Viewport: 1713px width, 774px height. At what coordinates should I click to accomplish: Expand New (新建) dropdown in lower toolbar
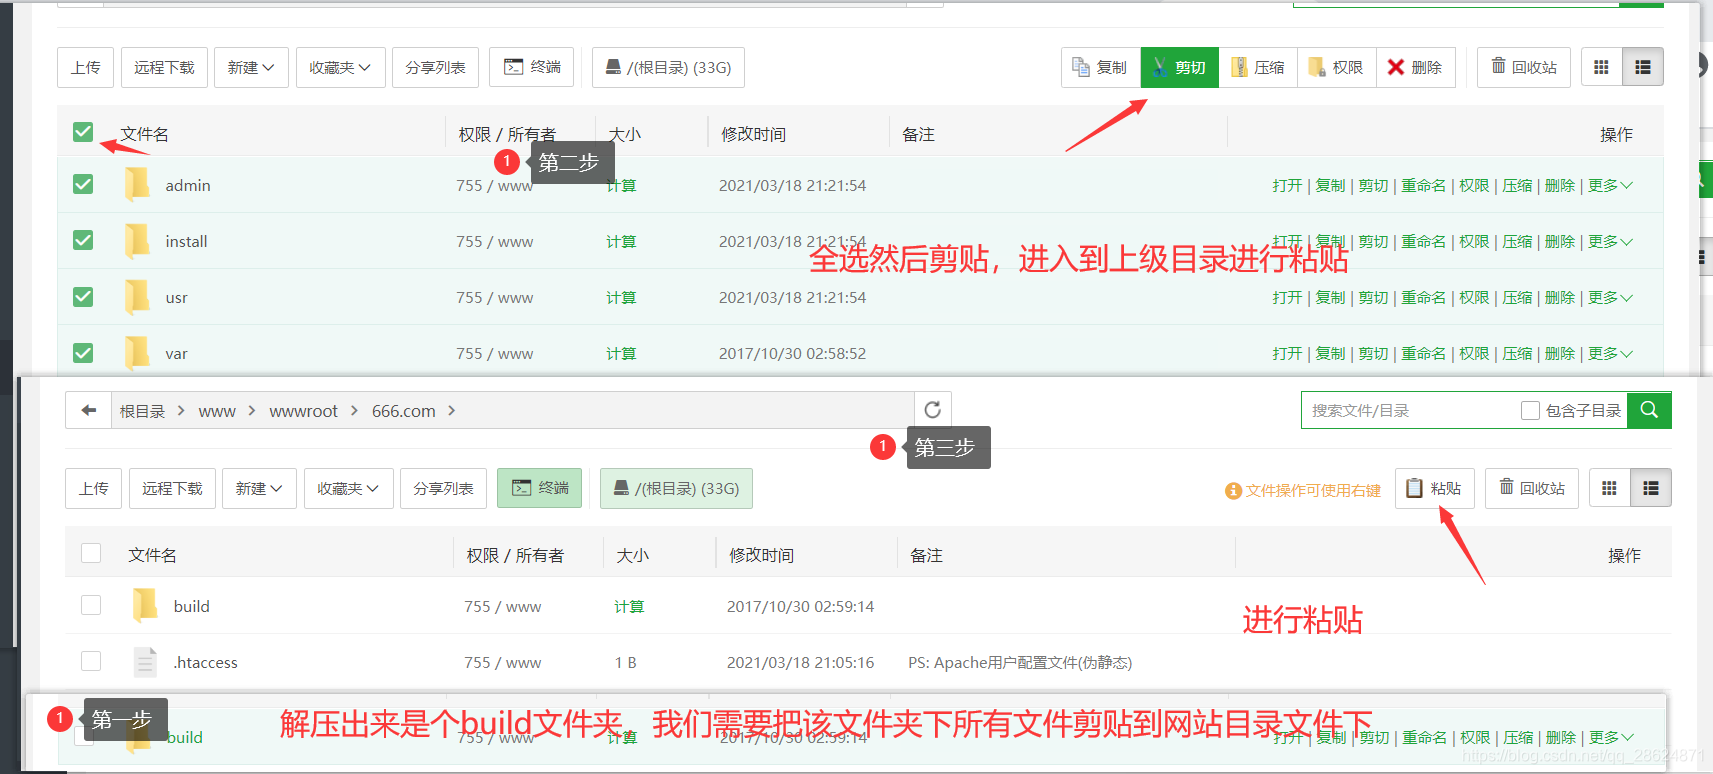[x=259, y=488]
